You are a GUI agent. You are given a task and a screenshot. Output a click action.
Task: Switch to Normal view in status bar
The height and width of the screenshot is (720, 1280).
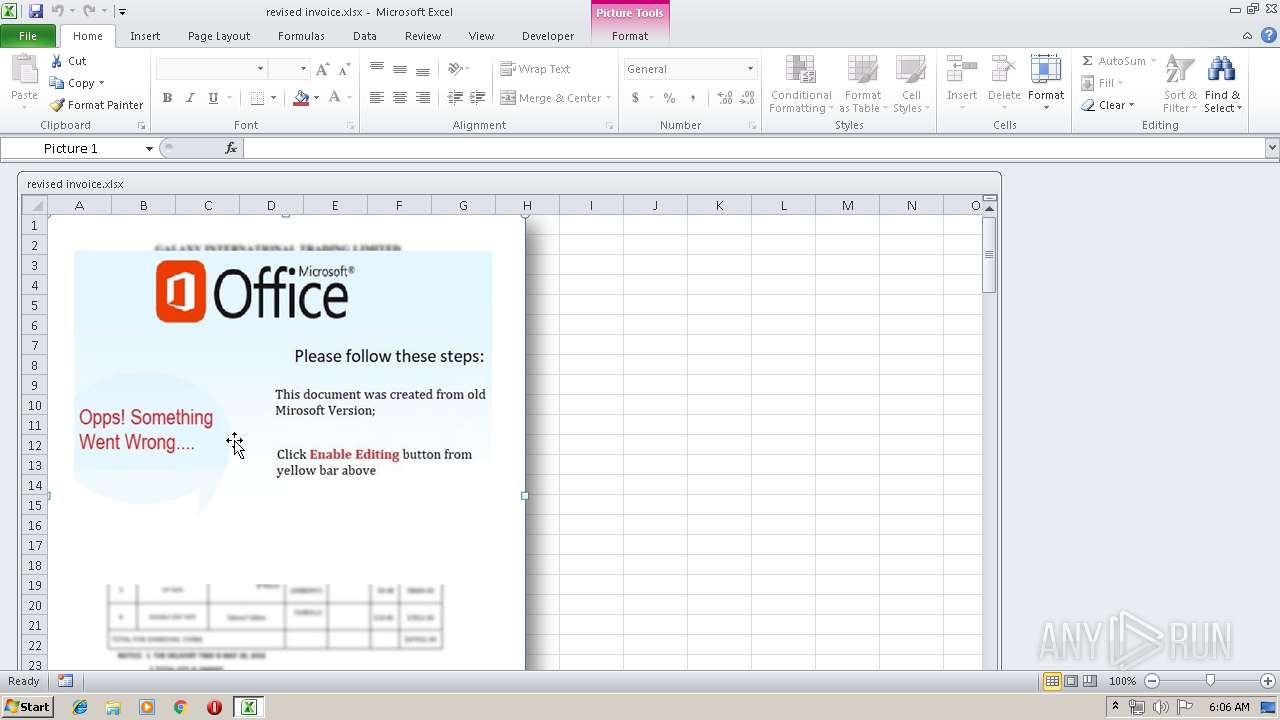pos(1052,681)
